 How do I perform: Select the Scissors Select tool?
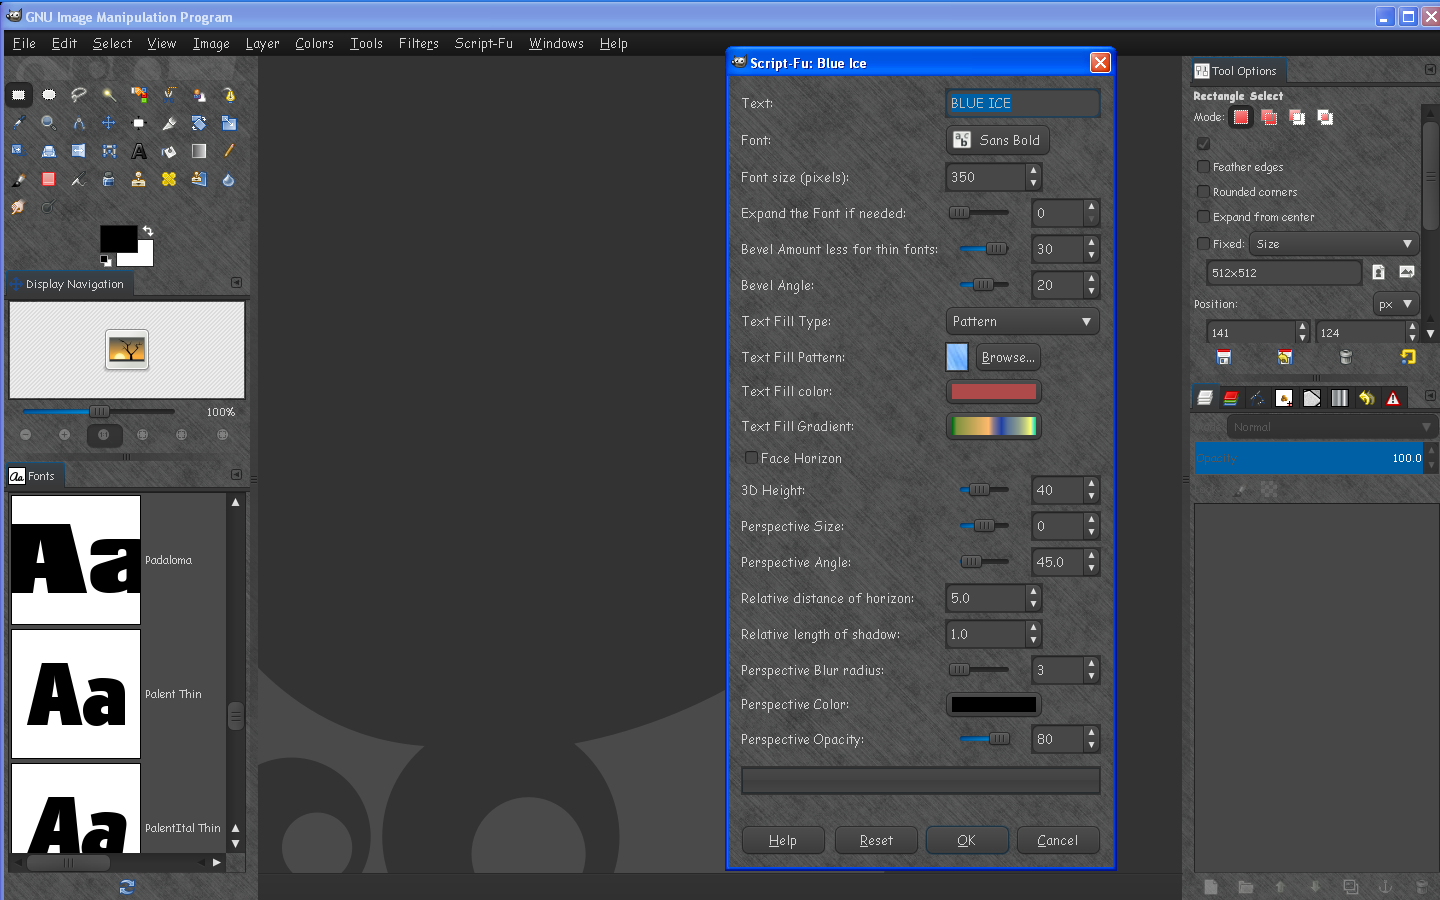tap(169, 95)
